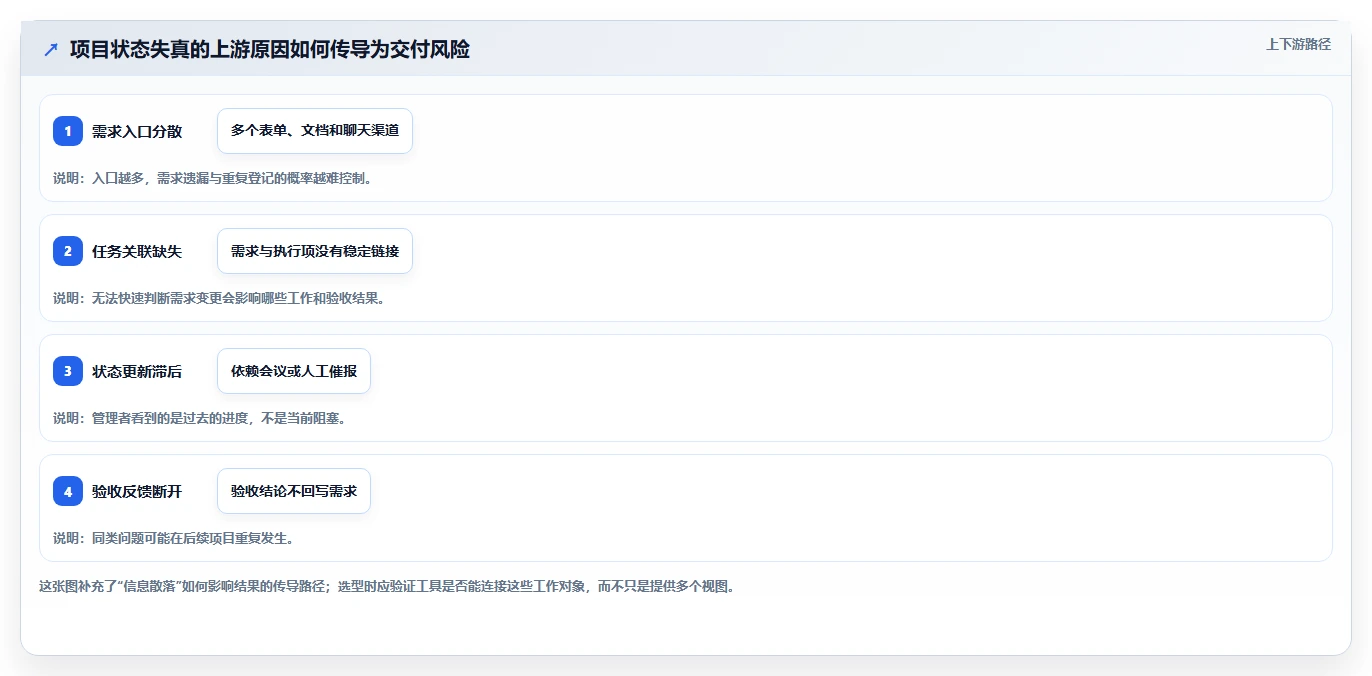
Task: Click the 状态更新滞后 heading
Action: pos(137,371)
